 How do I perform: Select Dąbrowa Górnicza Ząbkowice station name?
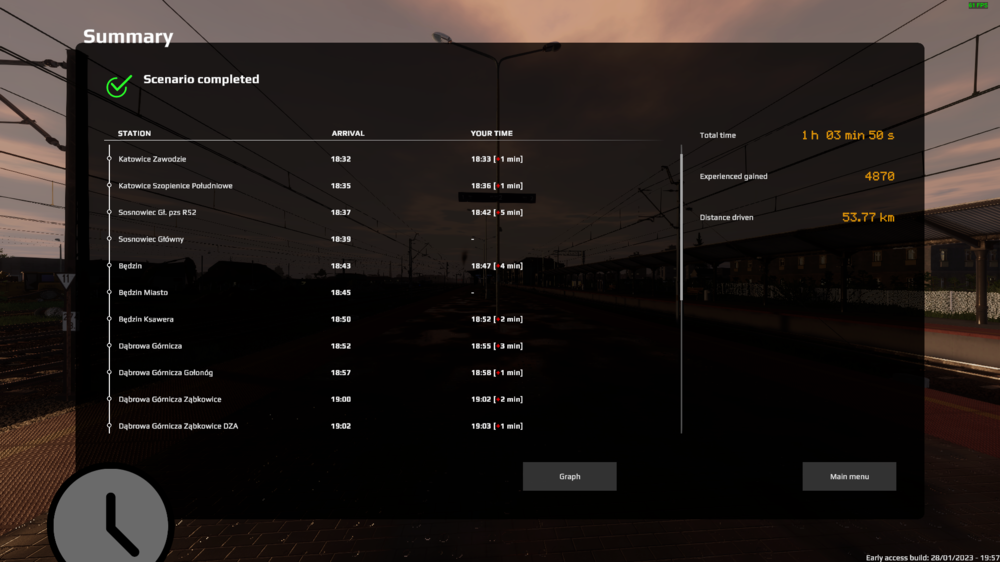pos(170,399)
